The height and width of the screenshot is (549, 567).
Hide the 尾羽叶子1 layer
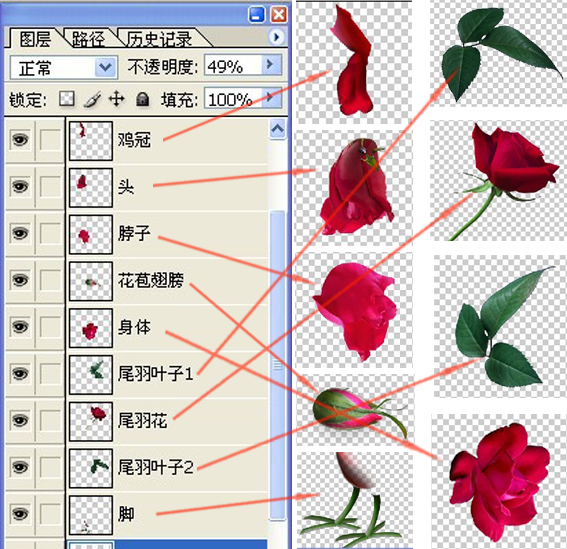pyautogui.click(x=20, y=374)
